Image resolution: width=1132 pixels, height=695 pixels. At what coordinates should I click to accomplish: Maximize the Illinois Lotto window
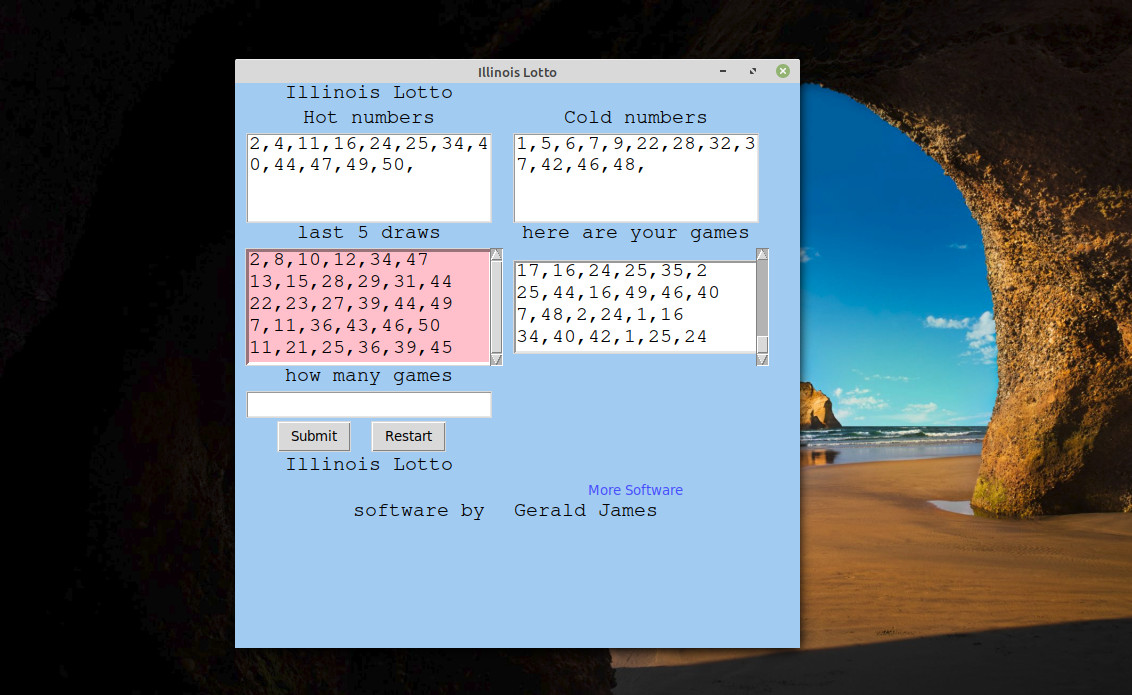click(753, 71)
